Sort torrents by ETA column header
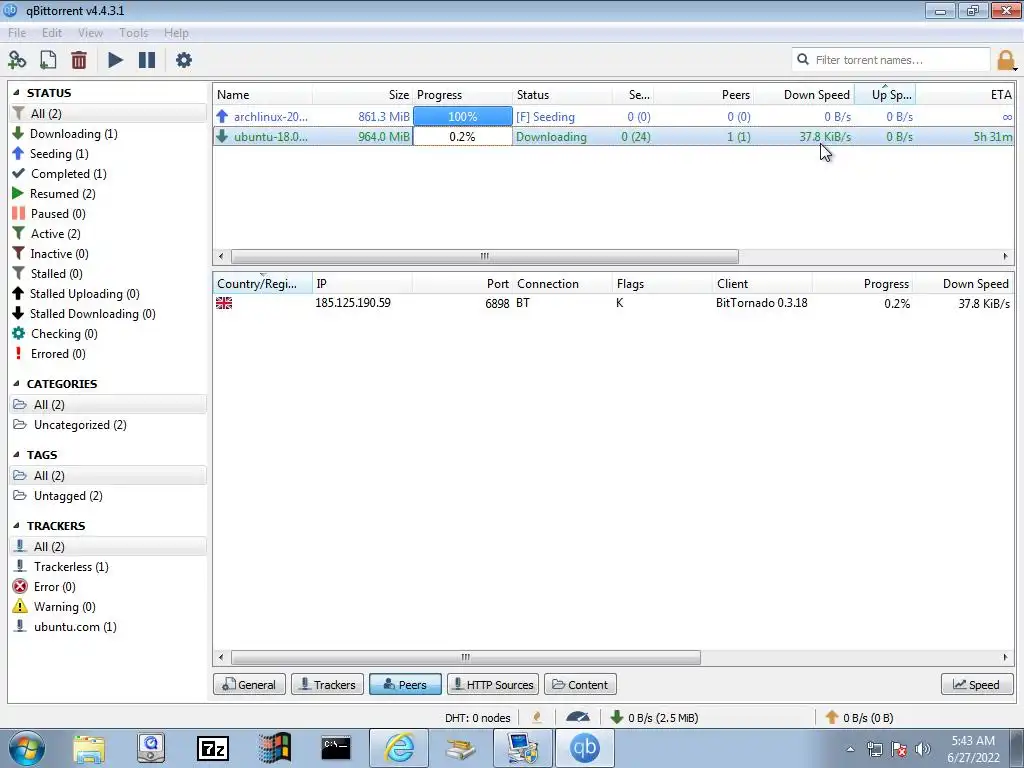This screenshot has width=1024, height=768. pos(965,95)
